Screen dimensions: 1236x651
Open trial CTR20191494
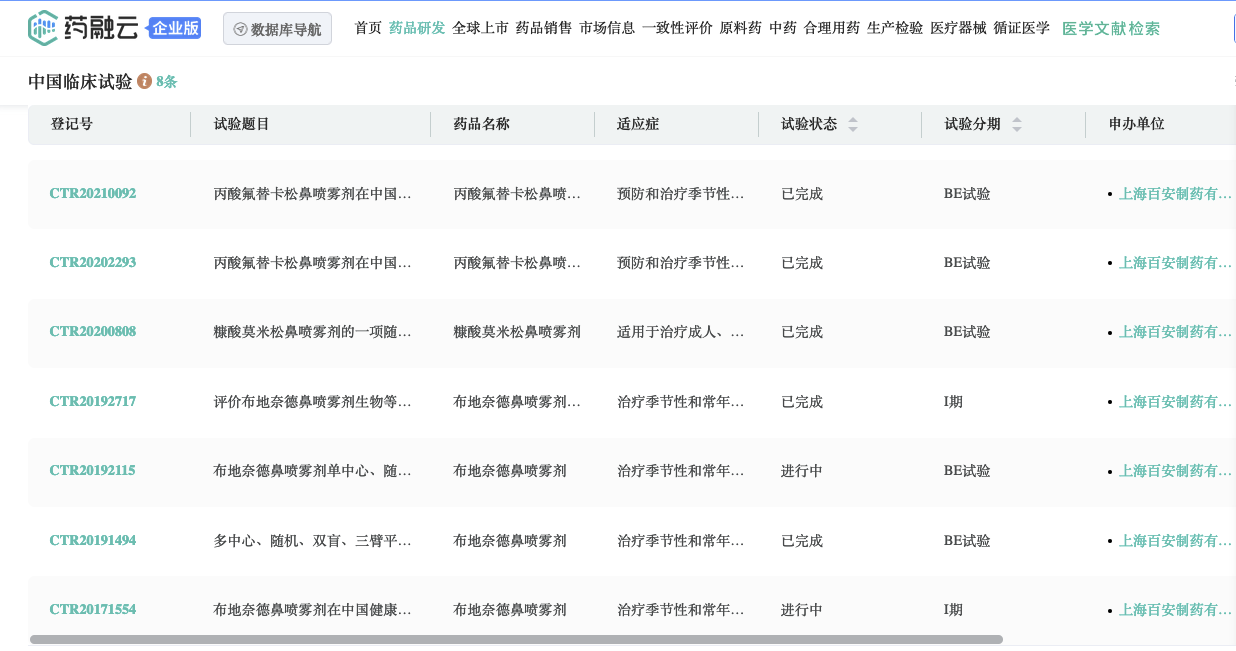click(x=93, y=540)
